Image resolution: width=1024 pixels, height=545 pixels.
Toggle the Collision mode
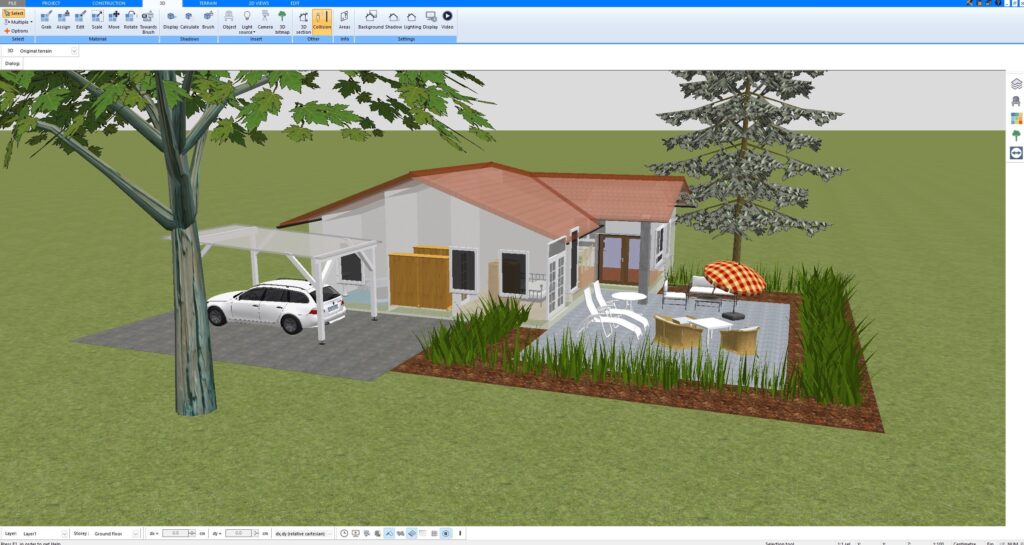322,20
